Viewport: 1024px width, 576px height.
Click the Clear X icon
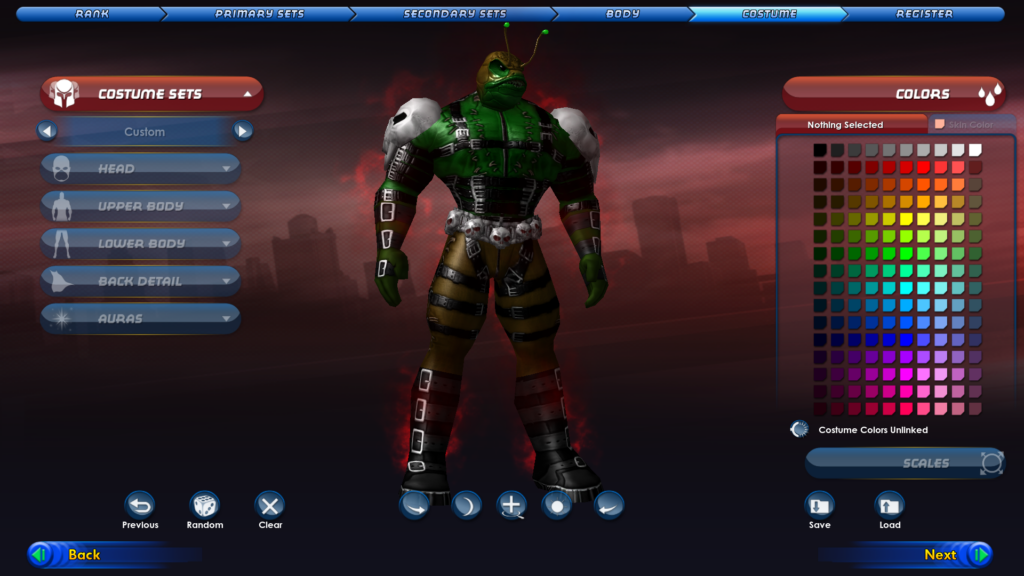pyautogui.click(x=270, y=505)
